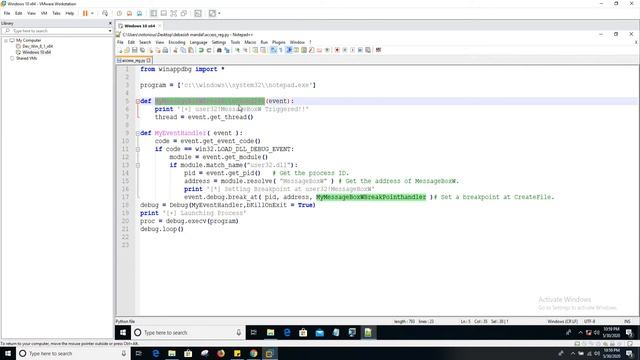
Task: Collapse MyEventHandler fold marker on line 9
Action: coord(138,133)
